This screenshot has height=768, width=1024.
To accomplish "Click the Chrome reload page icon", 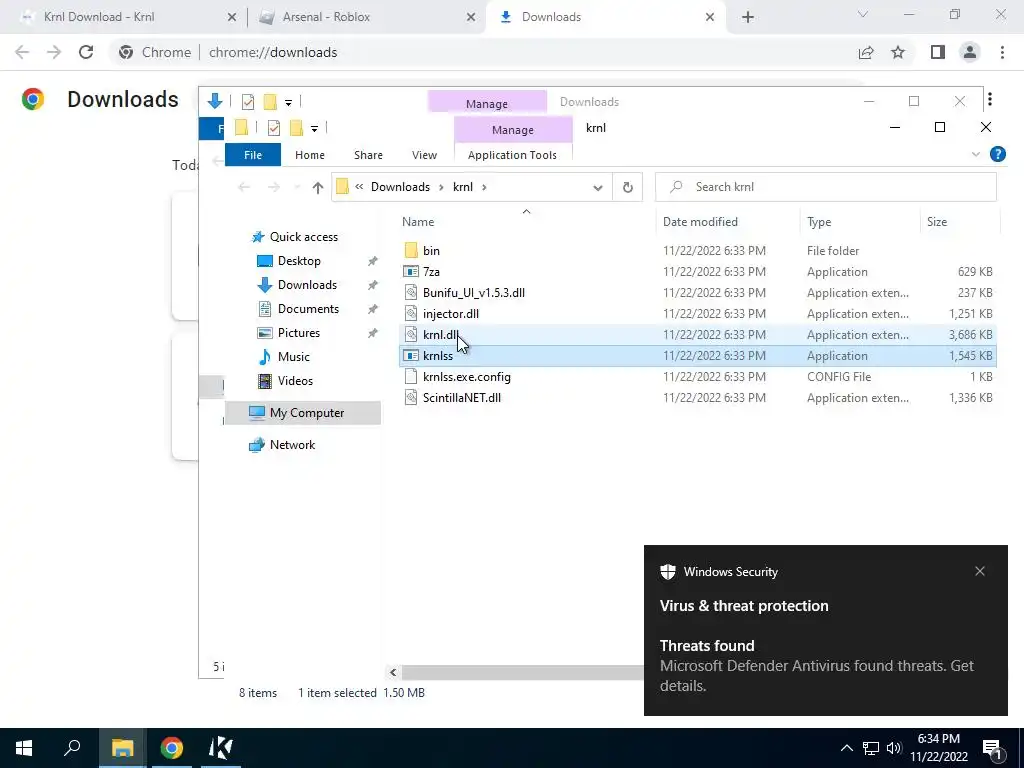I will (86, 52).
